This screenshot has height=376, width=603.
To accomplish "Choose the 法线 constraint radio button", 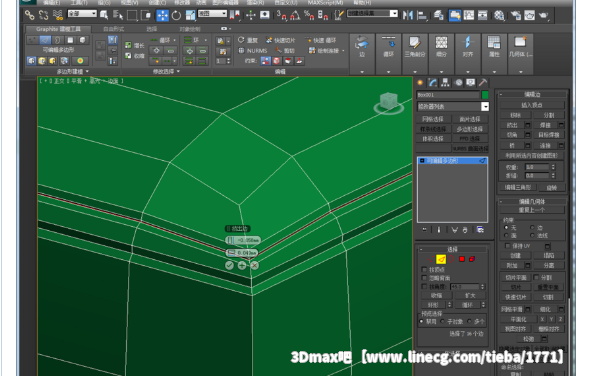I will tap(532, 235).
